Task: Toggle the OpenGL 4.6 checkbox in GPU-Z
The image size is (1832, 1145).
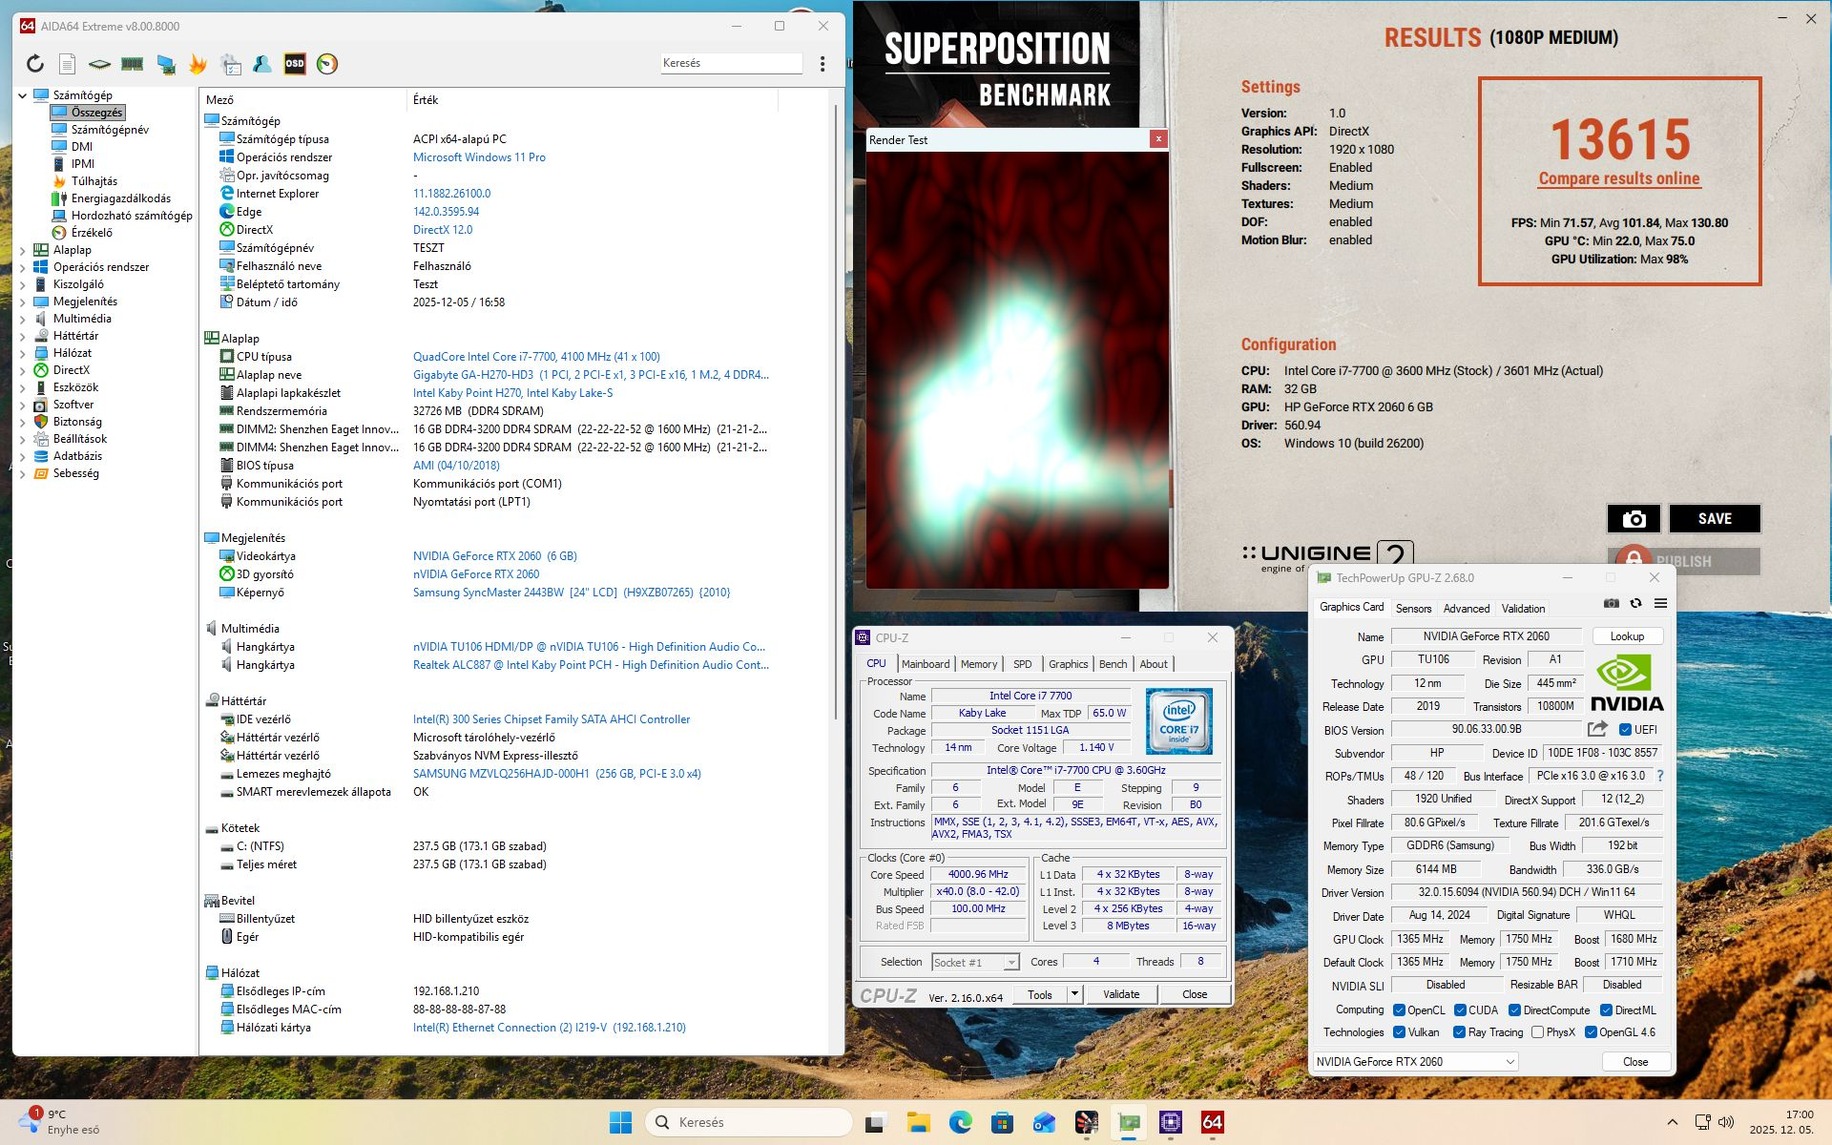Action: (1591, 1032)
